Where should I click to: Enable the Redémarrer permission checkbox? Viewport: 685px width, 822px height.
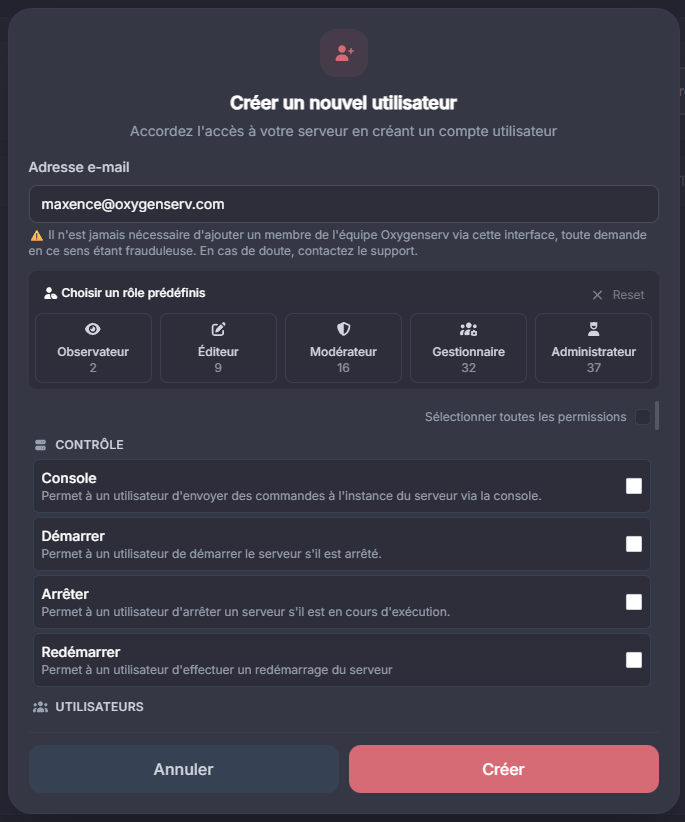tap(633, 660)
